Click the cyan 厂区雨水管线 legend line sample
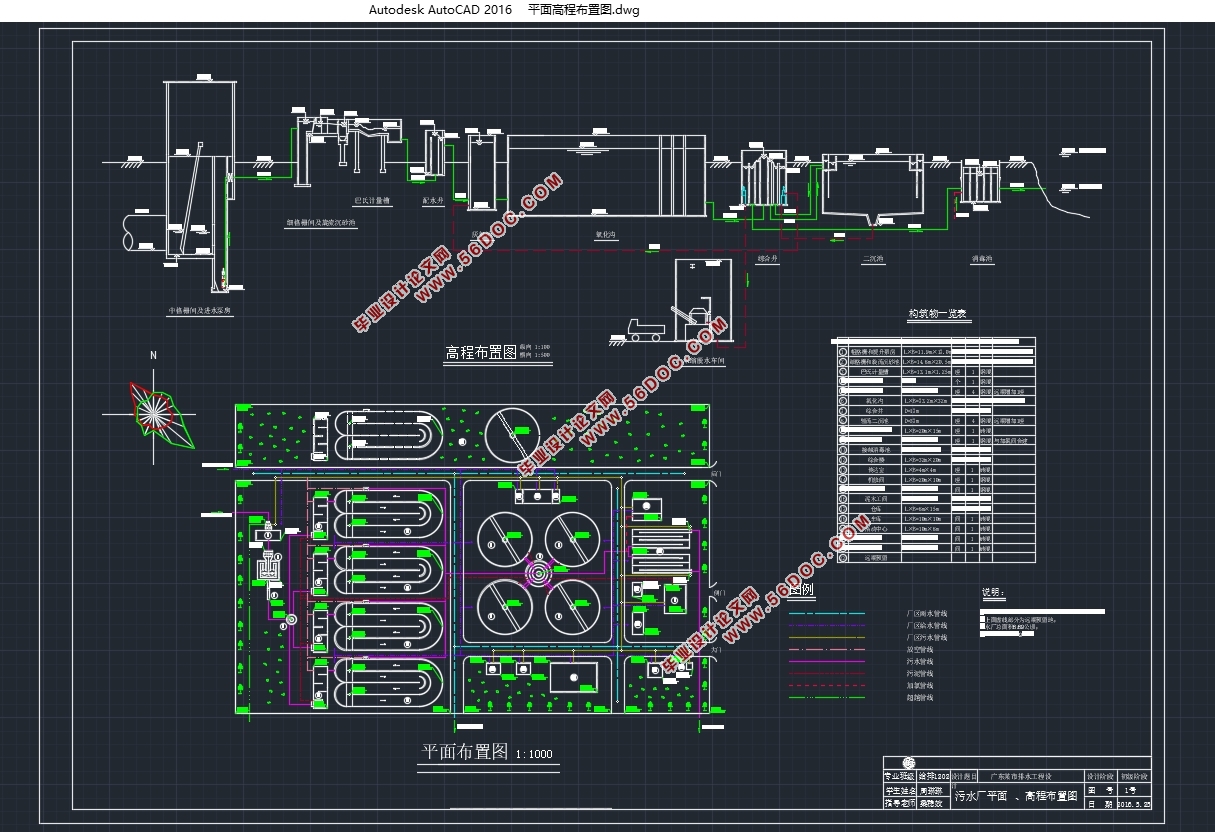 [x=826, y=613]
